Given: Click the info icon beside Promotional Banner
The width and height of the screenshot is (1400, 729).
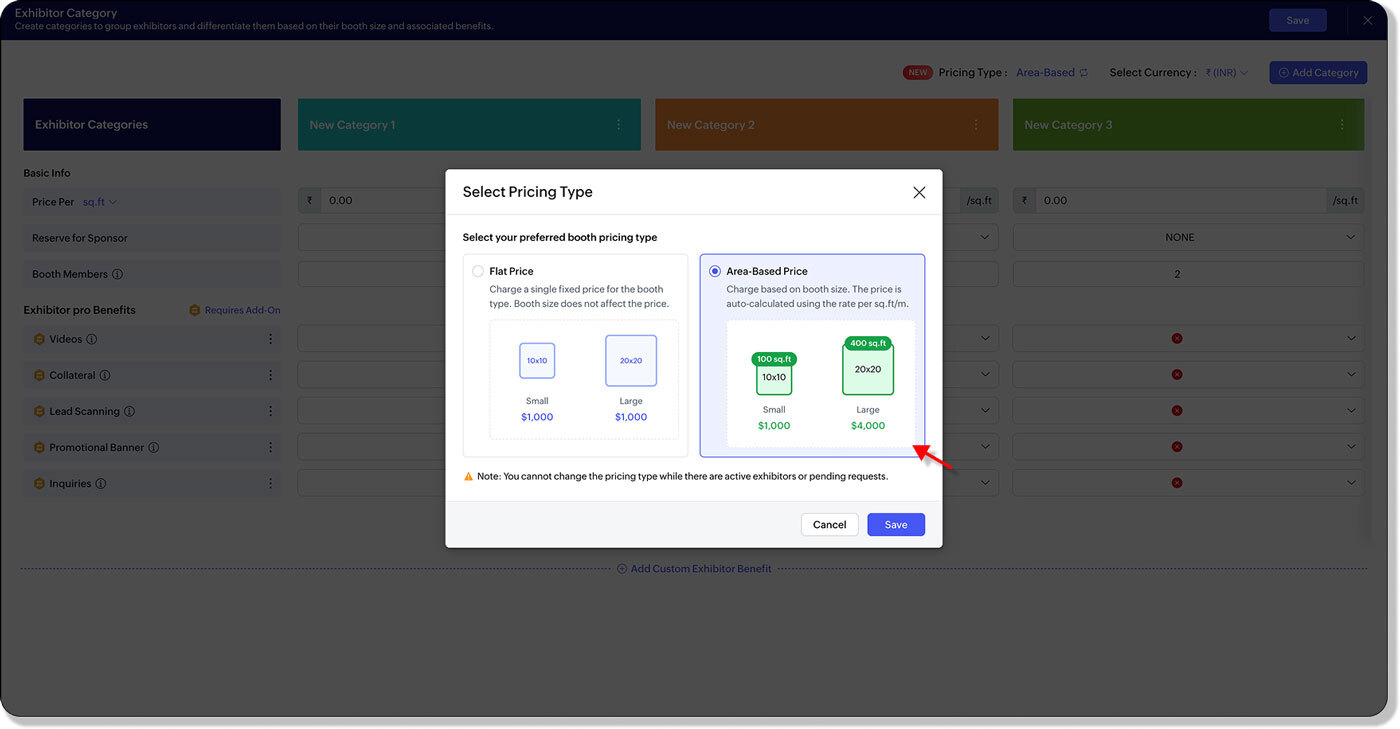Looking at the screenshot, I should pos(154,447).
